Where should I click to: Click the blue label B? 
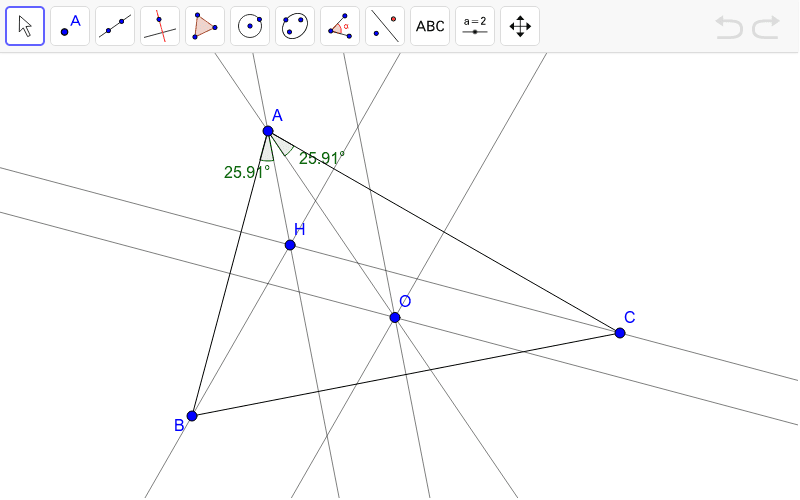179,425
